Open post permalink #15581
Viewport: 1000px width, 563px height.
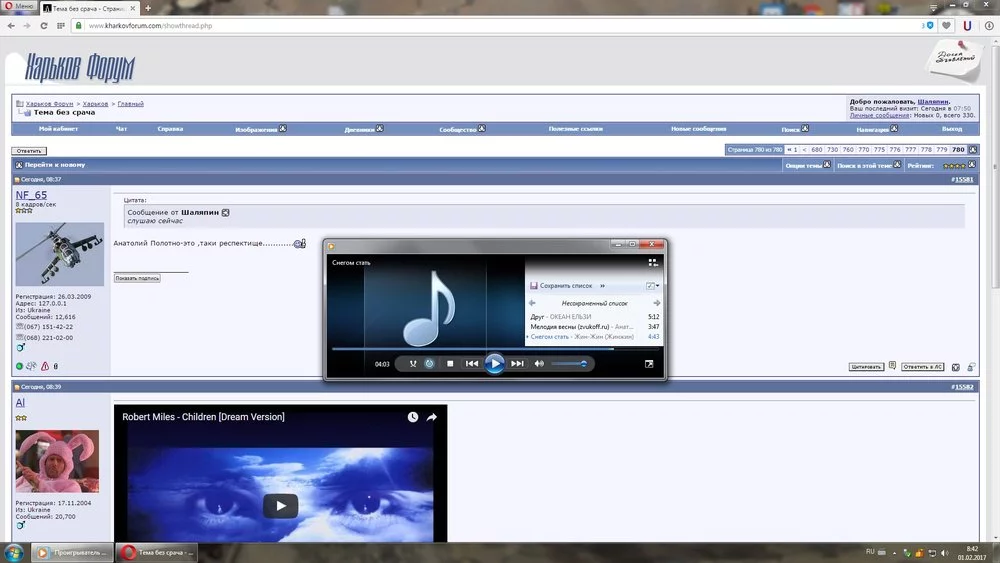coord(962,180)
